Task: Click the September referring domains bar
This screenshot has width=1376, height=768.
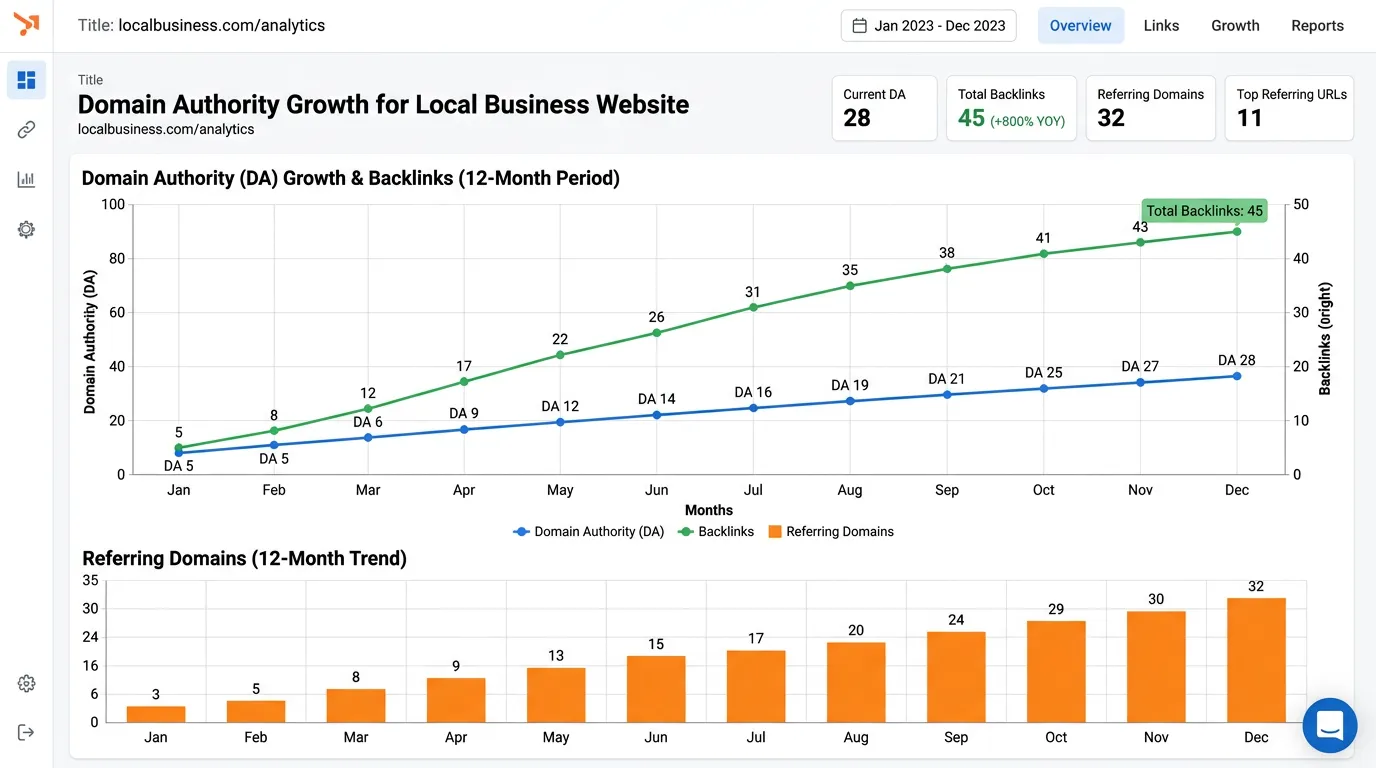Action: click(x=956, y=677)
